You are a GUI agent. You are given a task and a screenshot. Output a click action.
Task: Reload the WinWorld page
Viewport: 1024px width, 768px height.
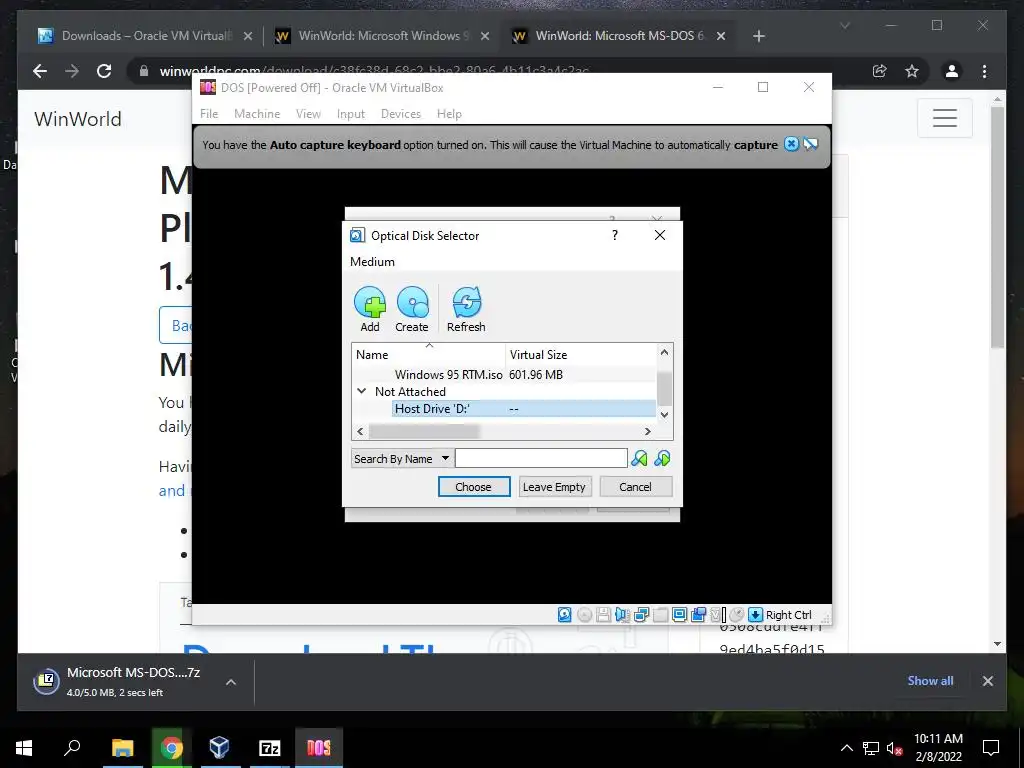(104, 71)
